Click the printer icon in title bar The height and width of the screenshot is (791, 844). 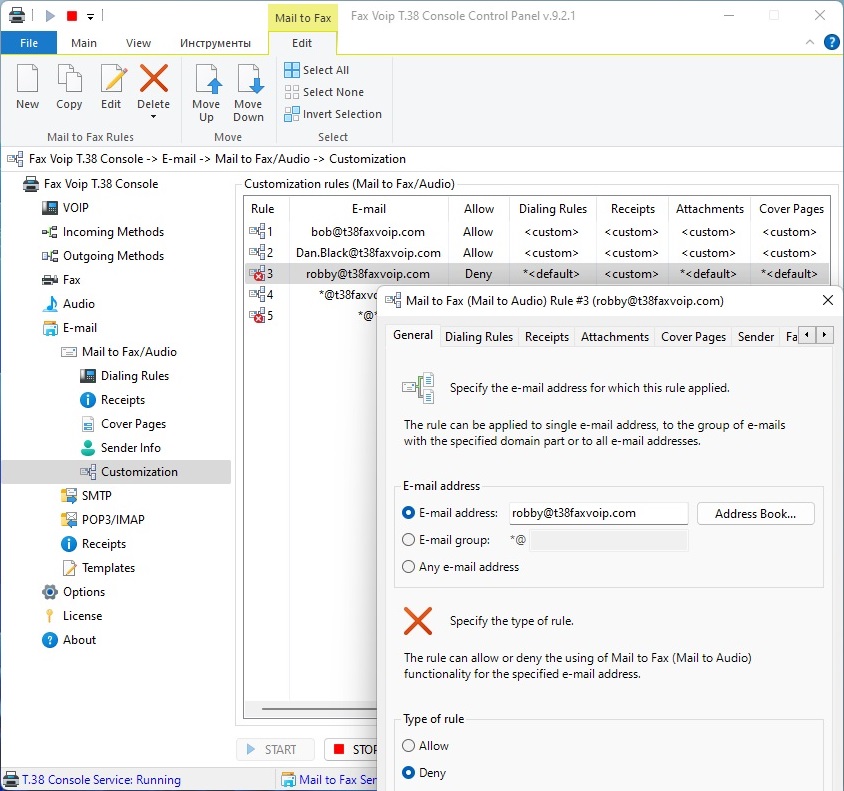17,16
